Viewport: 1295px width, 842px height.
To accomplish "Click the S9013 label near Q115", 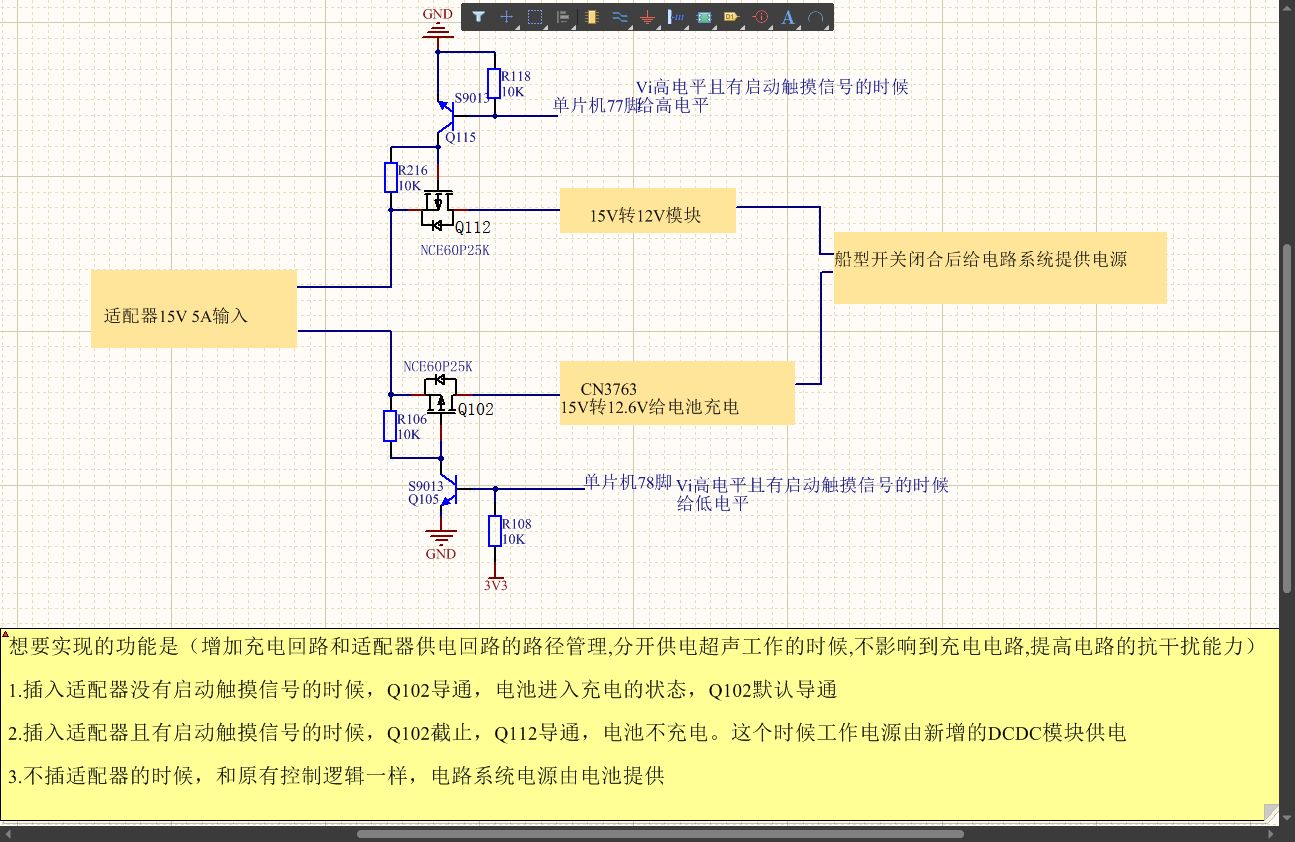I will (x=472, y=98).
